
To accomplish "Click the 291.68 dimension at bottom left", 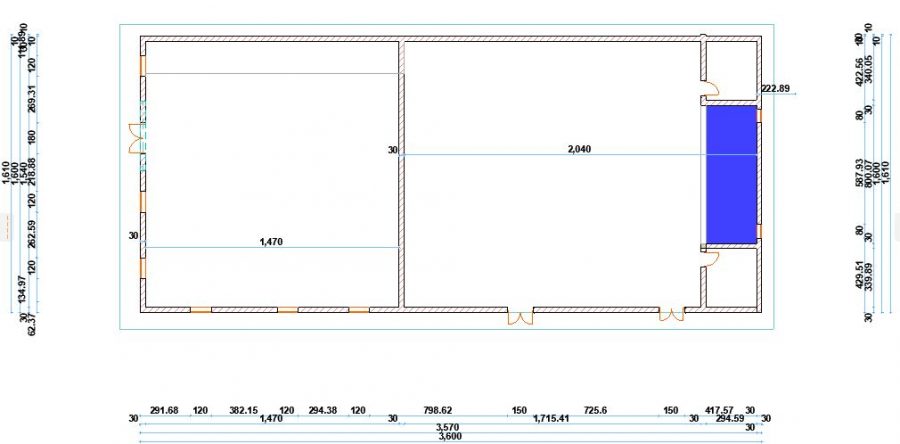I will coord(164,409).
